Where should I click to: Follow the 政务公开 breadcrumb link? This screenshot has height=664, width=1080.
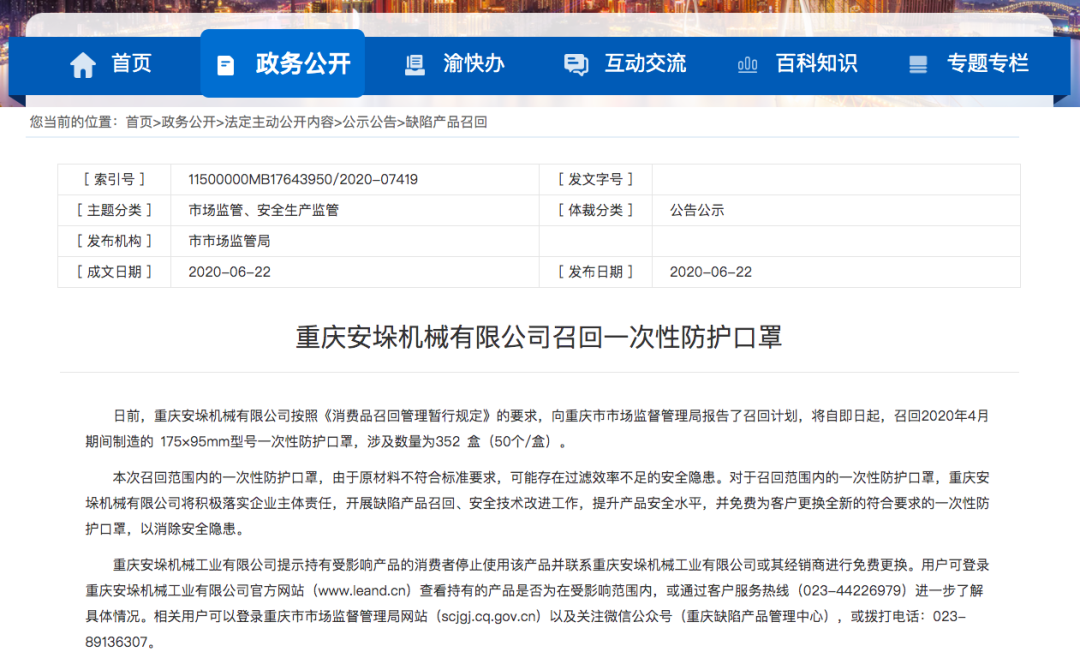(188, 122)
